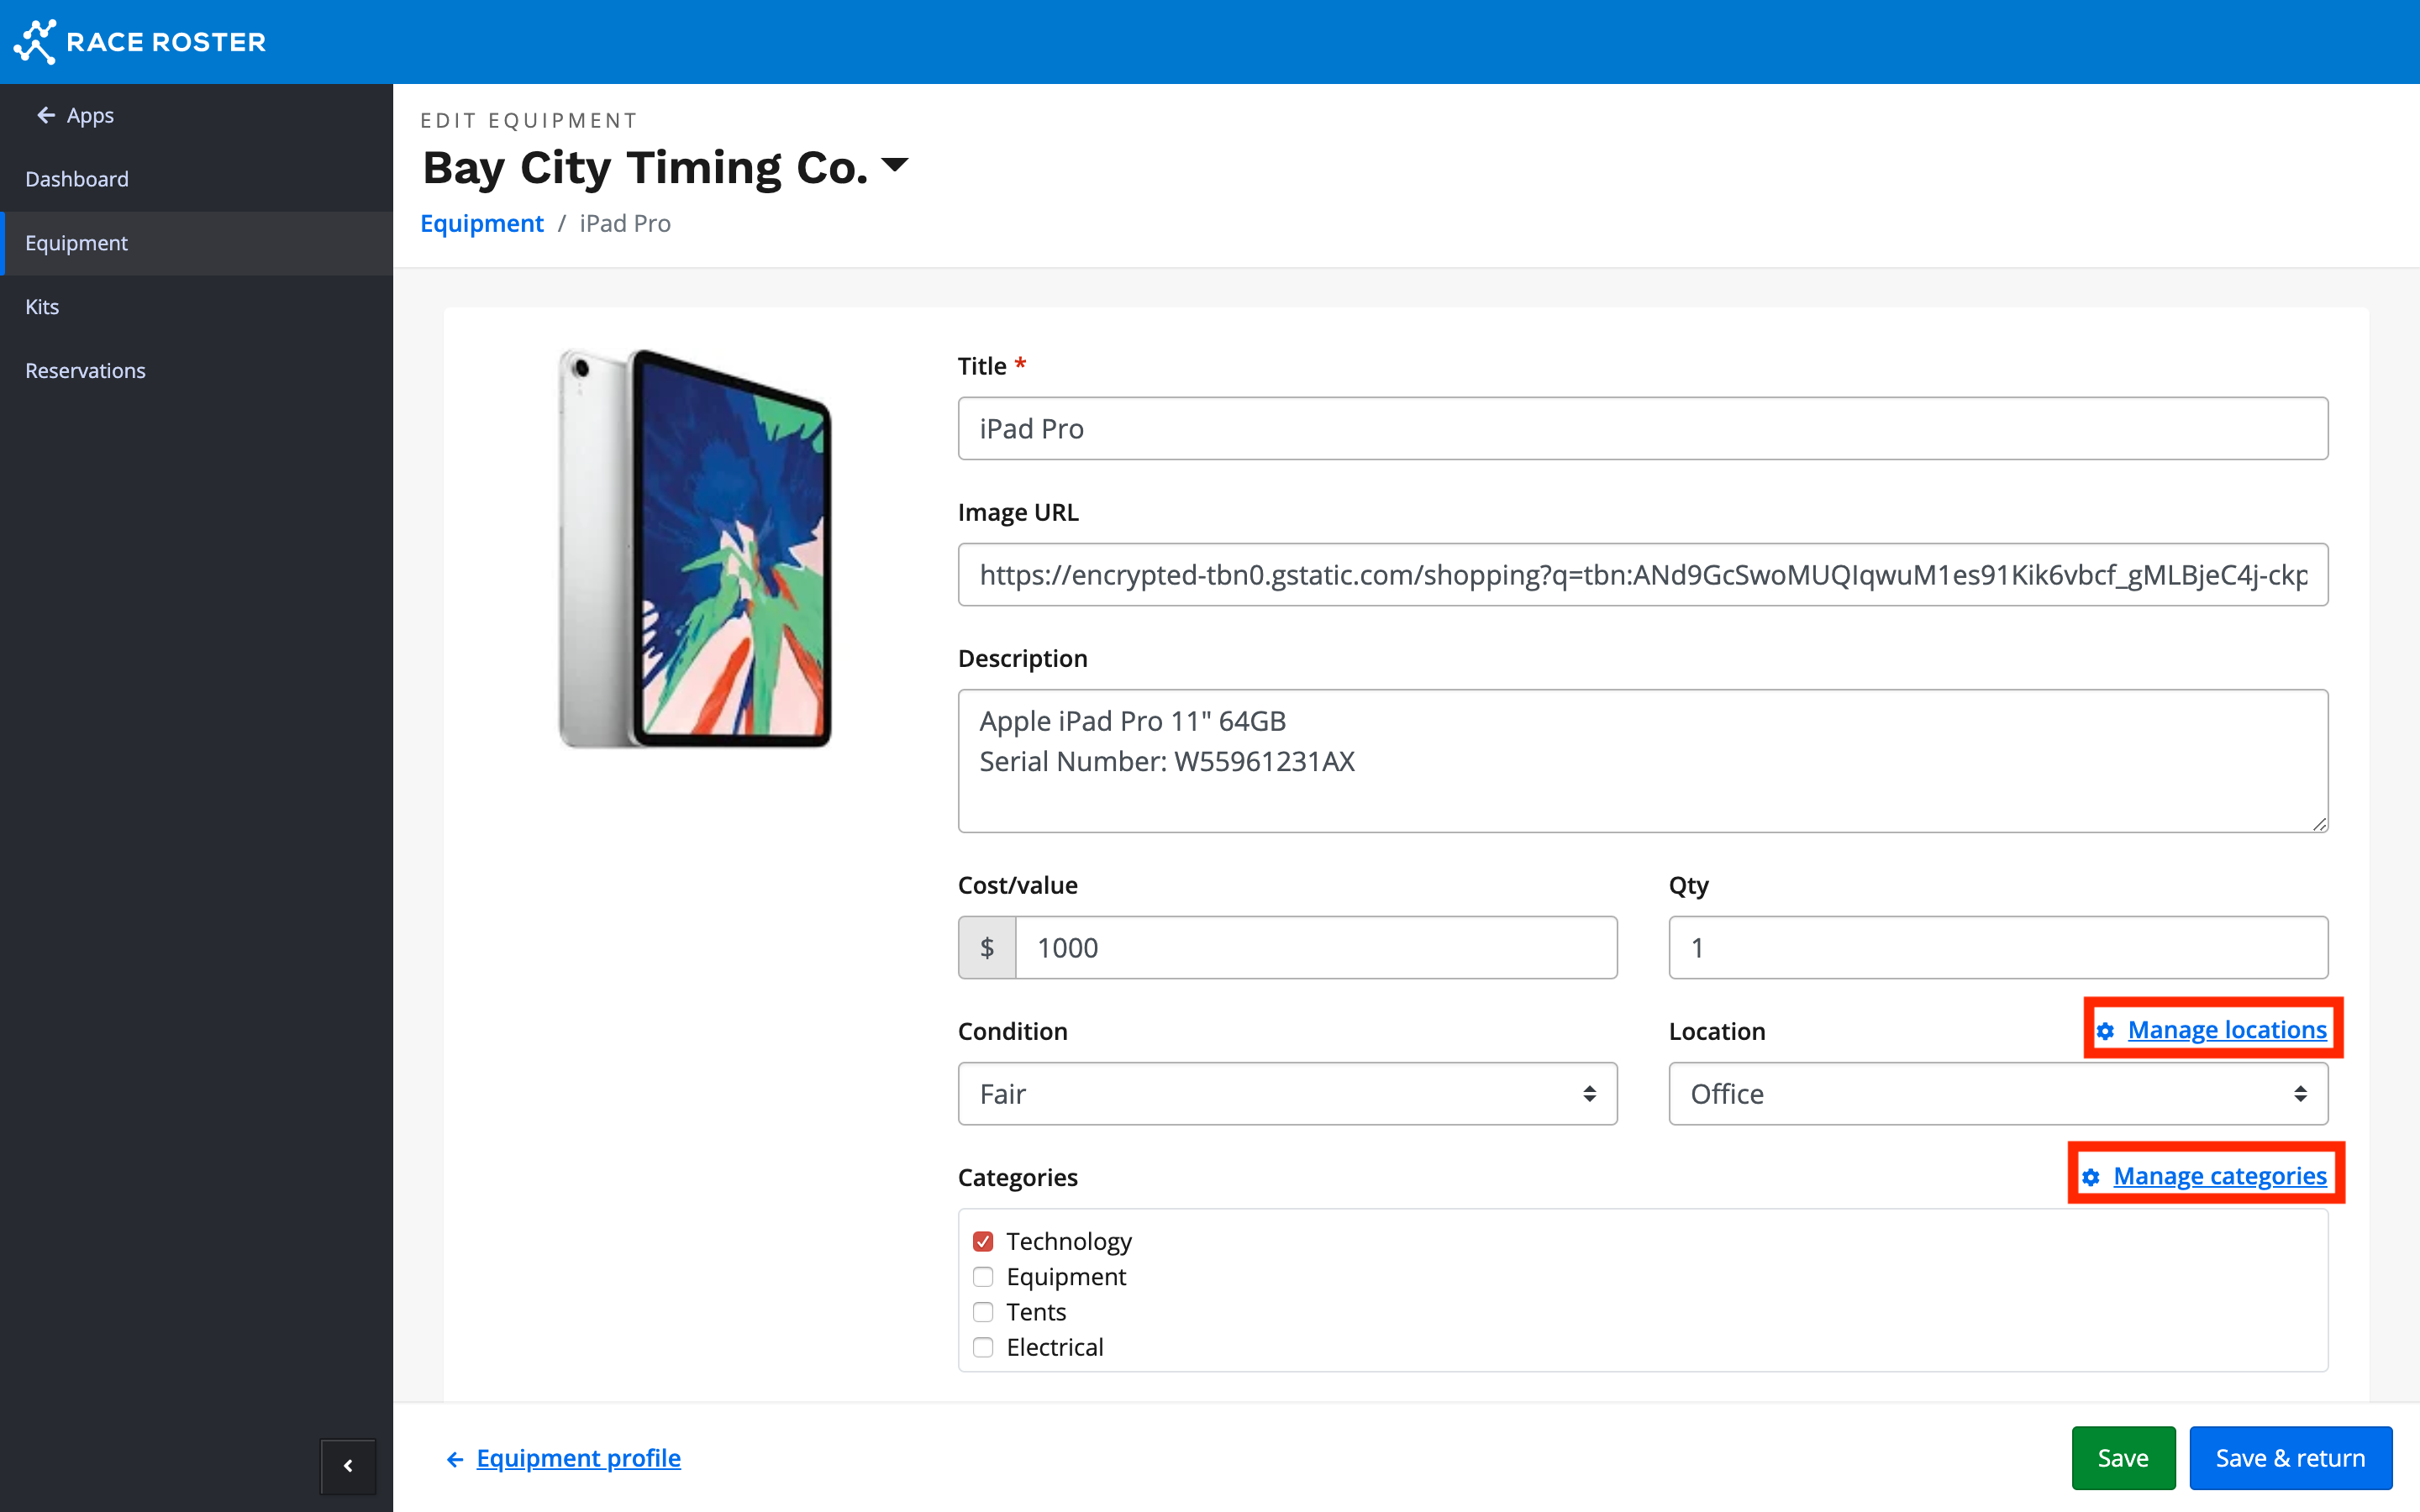The image size is (2420, 1512).
Task: Click into the Title input field
Action: tap(1642, 429)
